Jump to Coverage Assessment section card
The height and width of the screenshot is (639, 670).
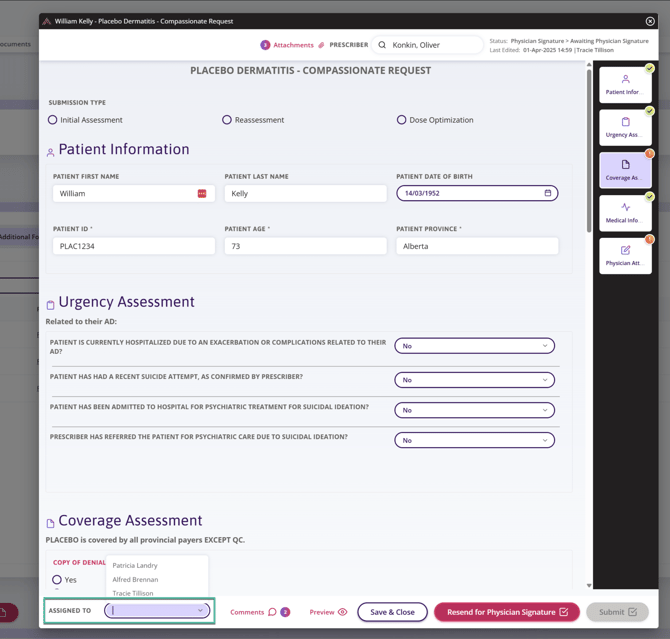pyautogui.click(x=625, y=170)
